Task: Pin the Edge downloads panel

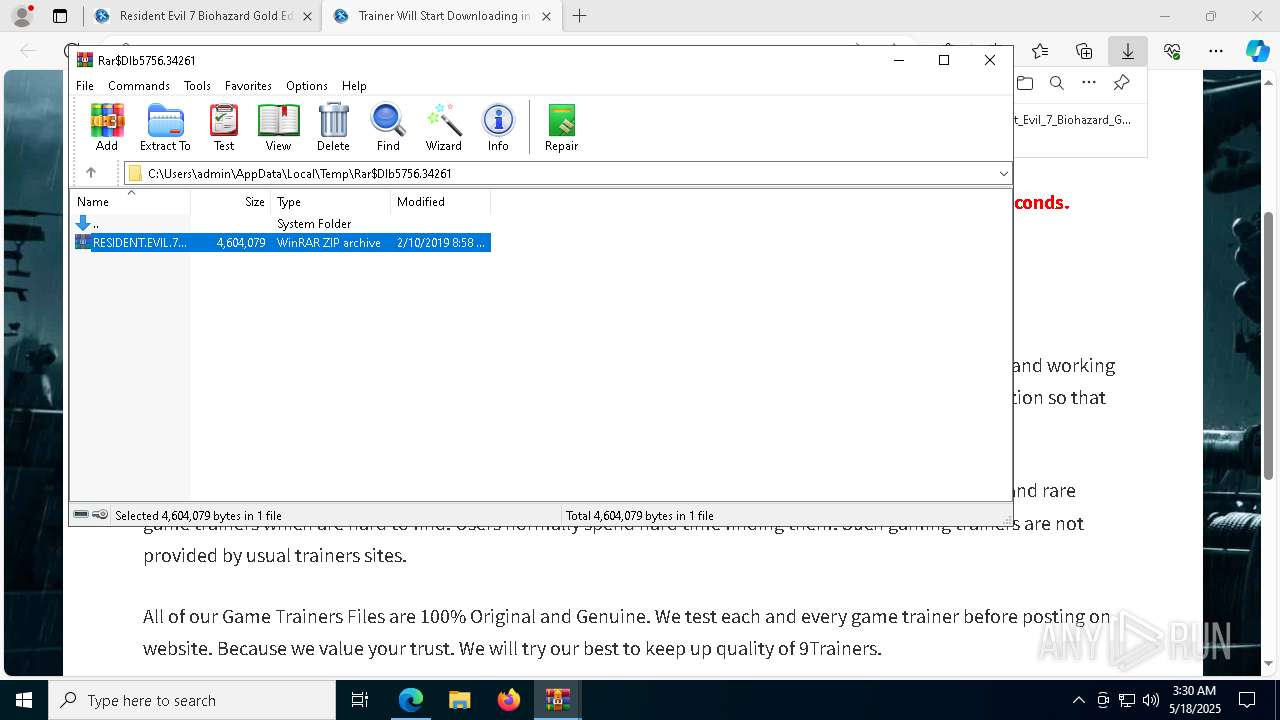Action: 1122,83
